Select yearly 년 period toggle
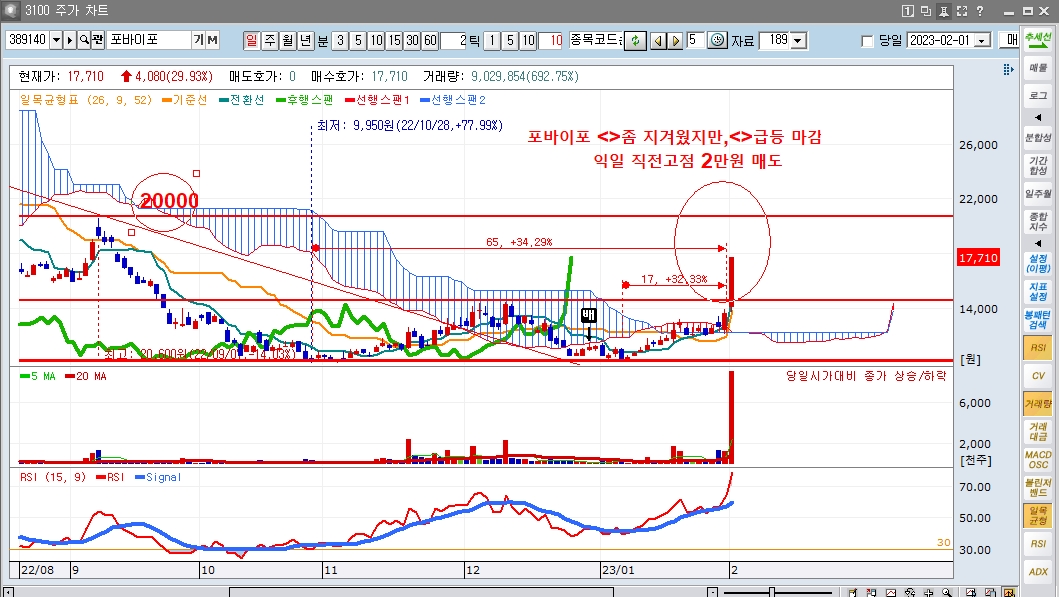The height and width of the screenshot is (597, 1059). click(x=305, y=41)
